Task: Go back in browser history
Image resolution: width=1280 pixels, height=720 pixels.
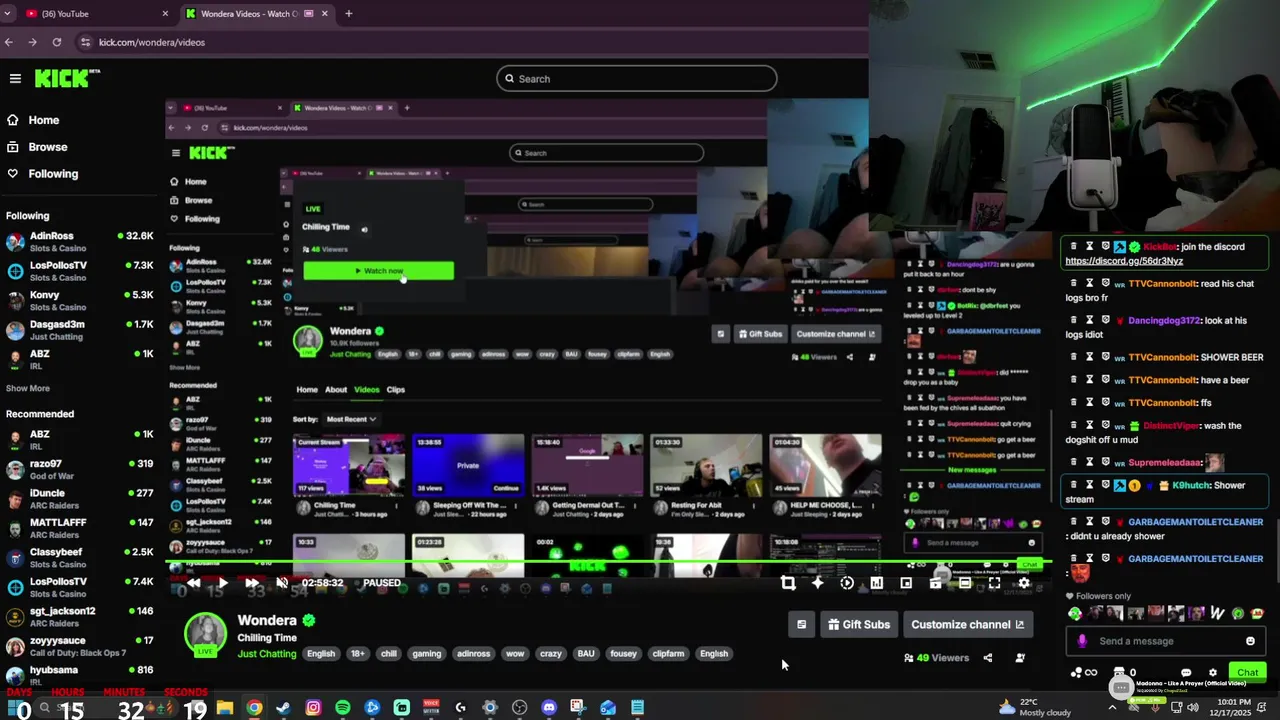Action: pyautogui.click(x=9, y=42)
